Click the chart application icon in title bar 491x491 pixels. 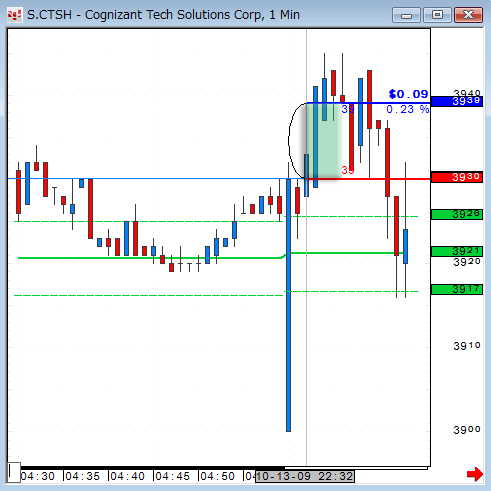pos(14,15)
